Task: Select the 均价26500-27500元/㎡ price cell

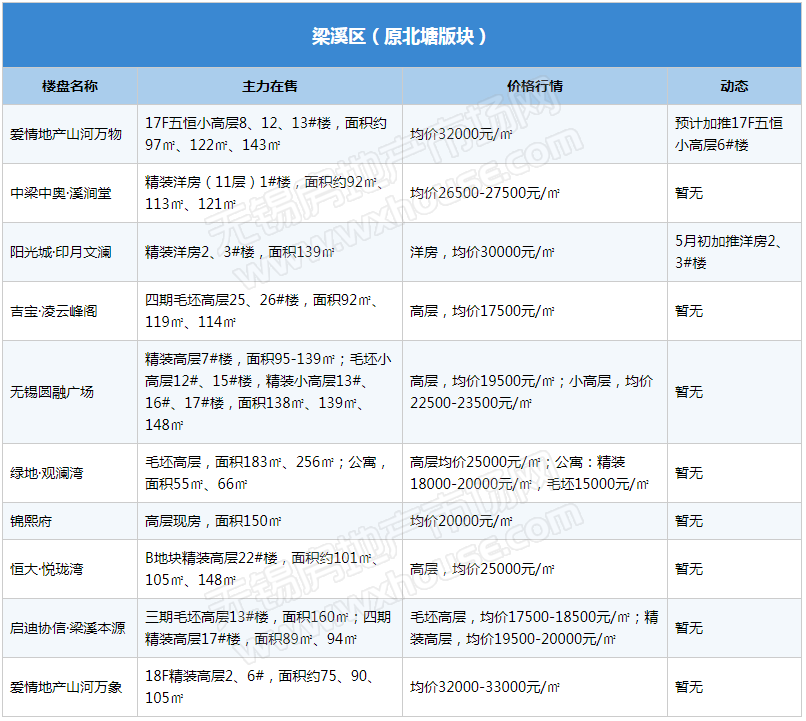Action: pos(485,193)
